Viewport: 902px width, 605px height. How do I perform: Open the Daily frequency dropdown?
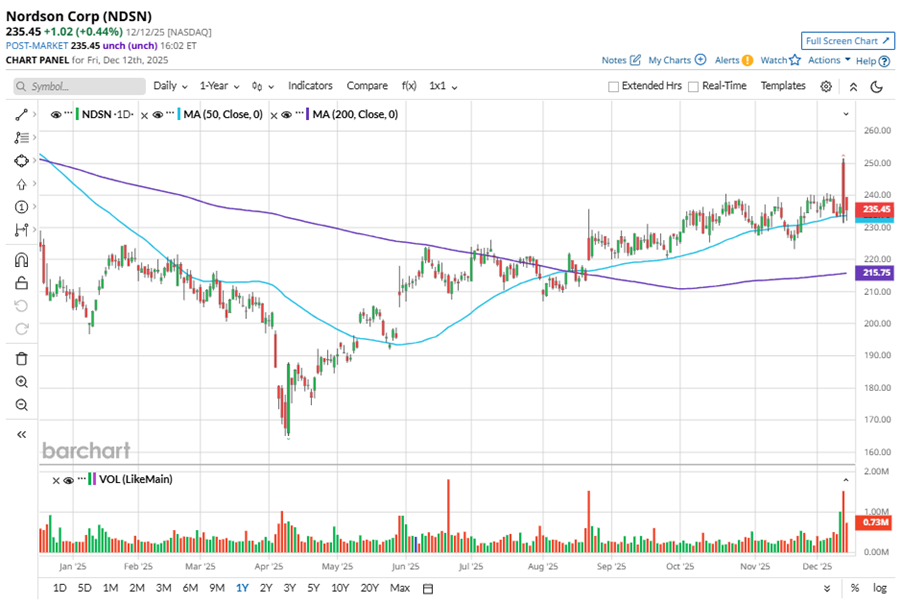click(x=169, y=86)
